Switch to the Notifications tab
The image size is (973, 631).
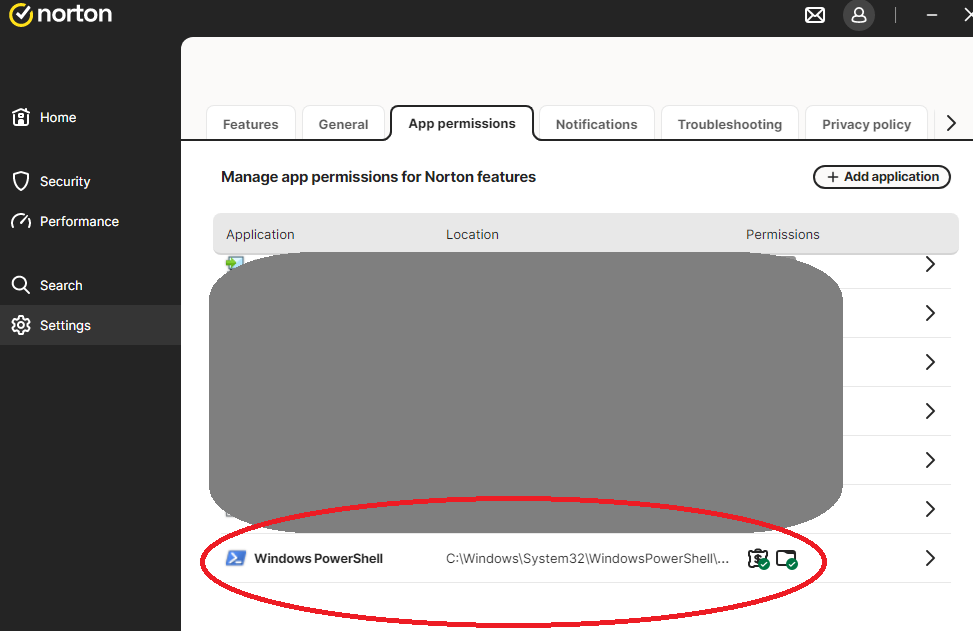(596, 123)
